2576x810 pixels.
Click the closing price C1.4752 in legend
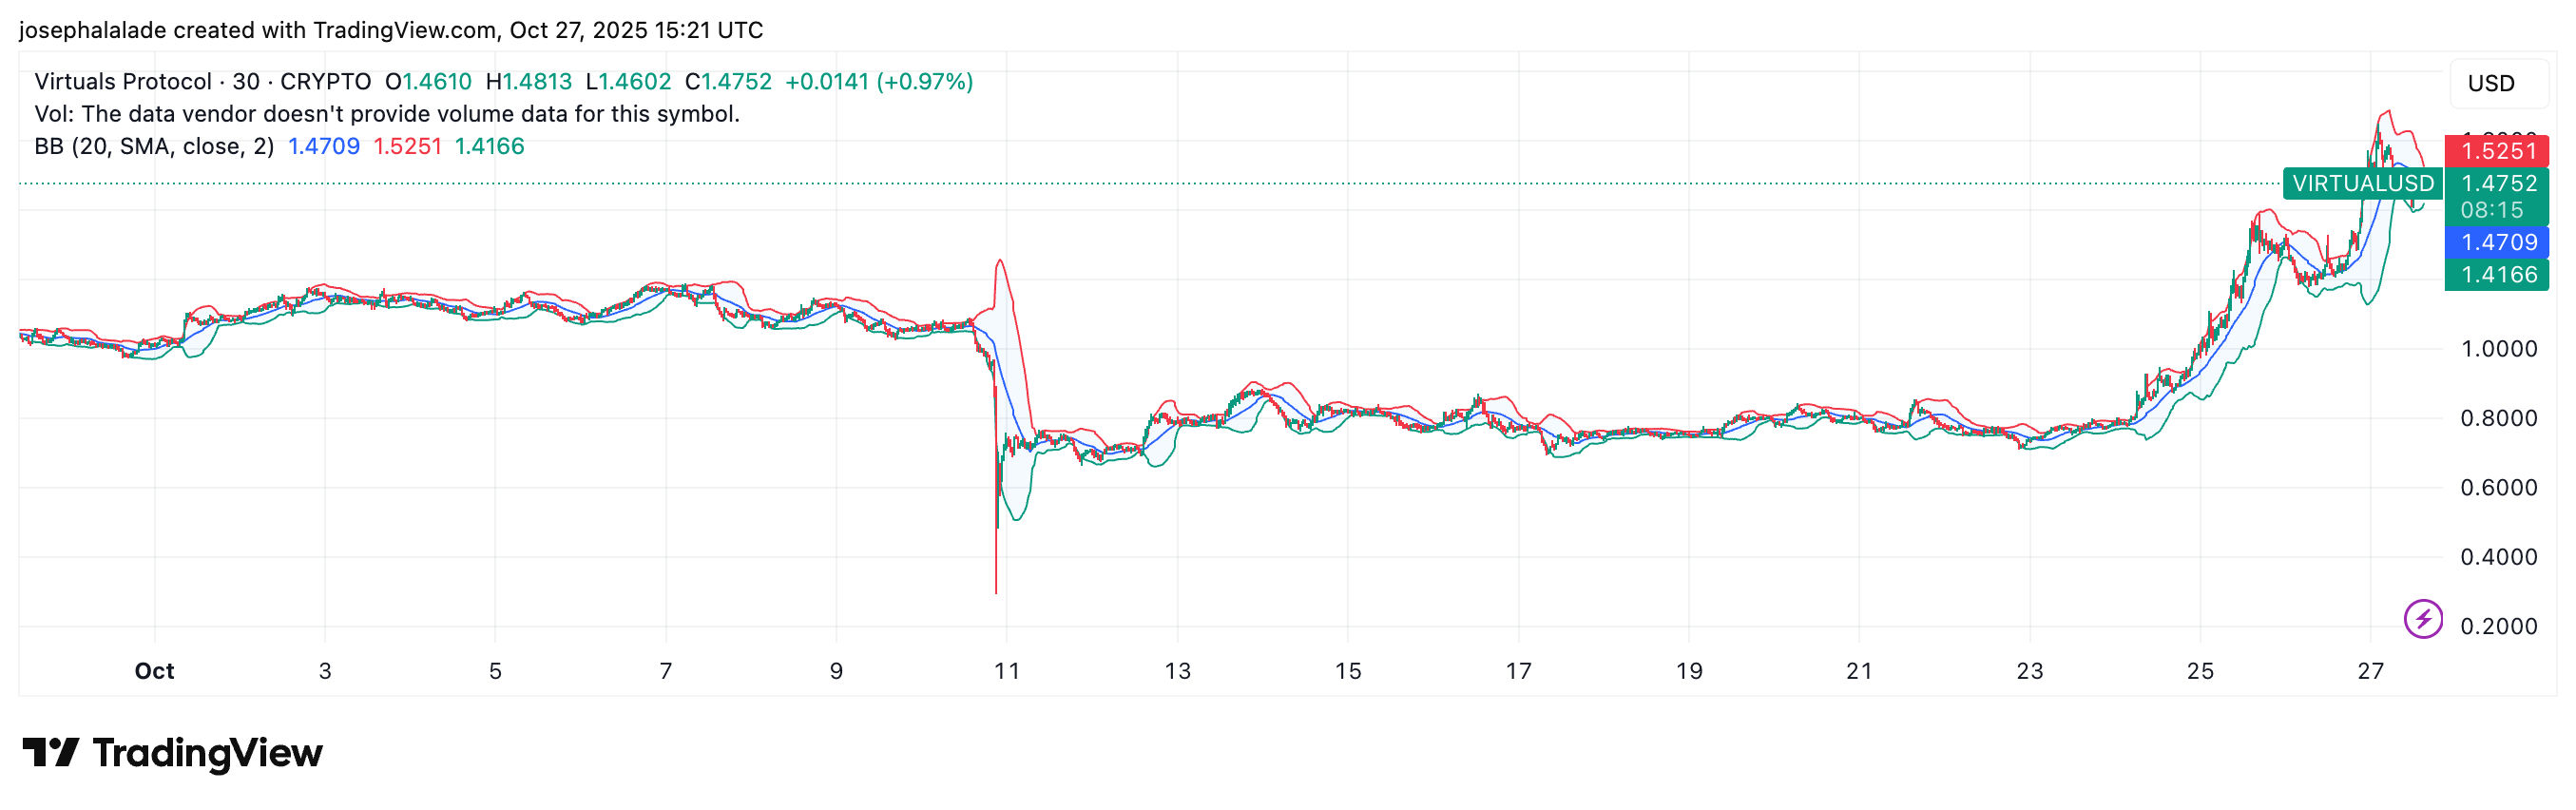pyautogui.click(x=728, y=82)
